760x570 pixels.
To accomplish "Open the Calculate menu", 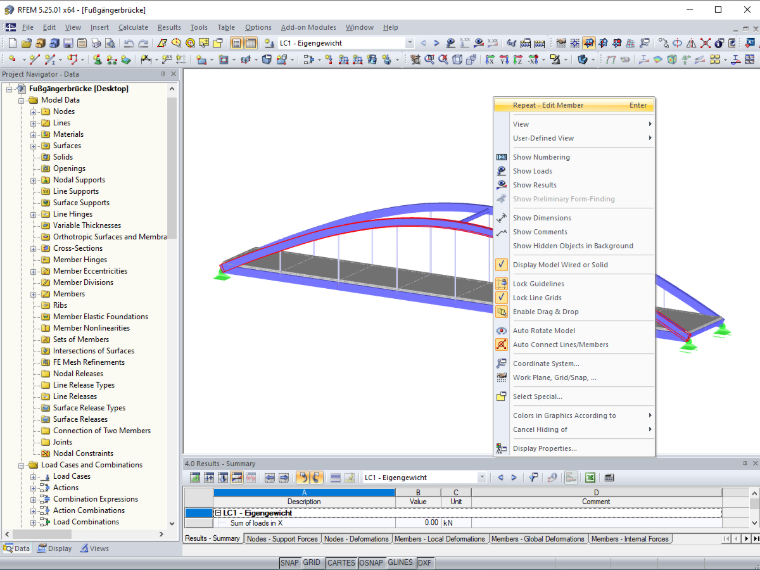I will (133, 28).
